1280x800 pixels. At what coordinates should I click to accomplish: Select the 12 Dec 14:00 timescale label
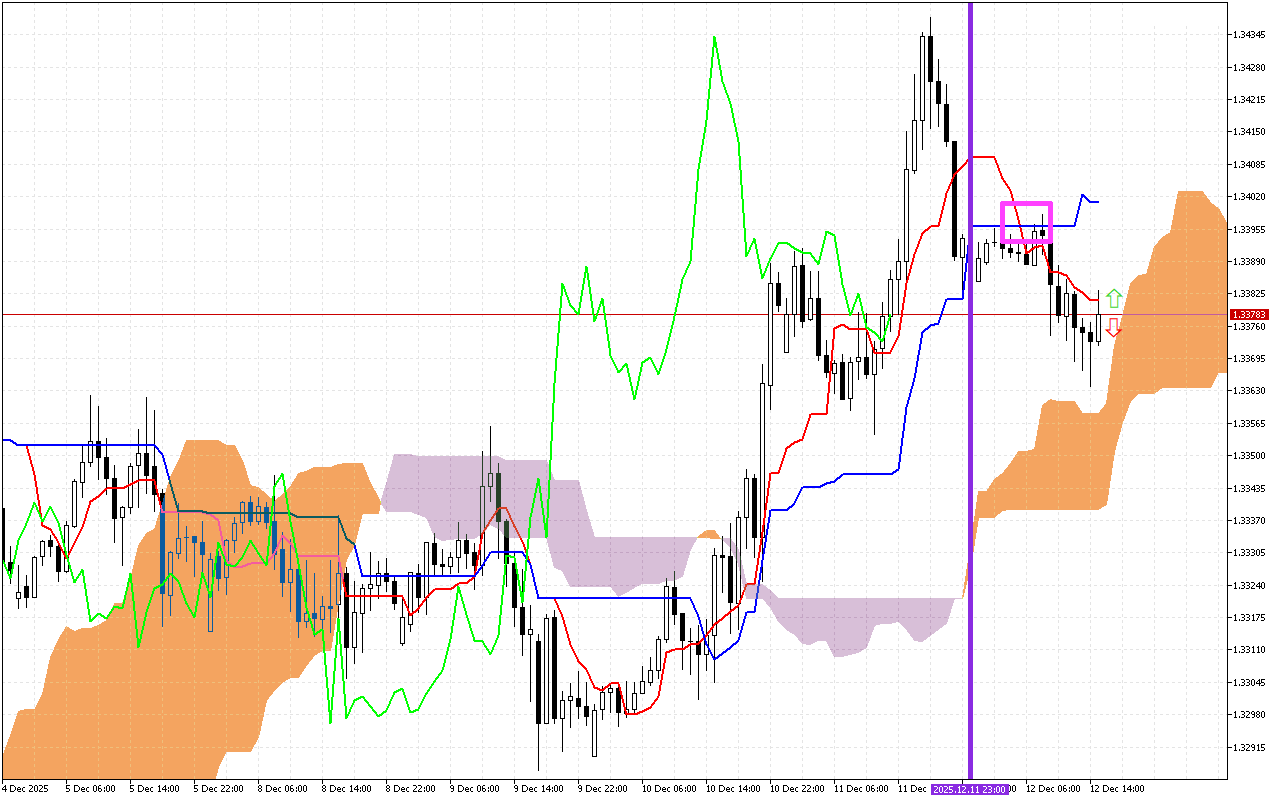coord(1115,789)
